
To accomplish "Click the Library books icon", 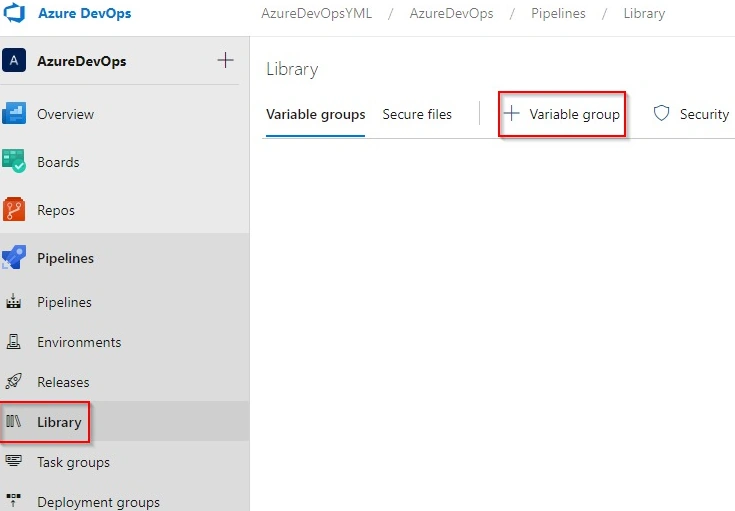I will 14,421.
